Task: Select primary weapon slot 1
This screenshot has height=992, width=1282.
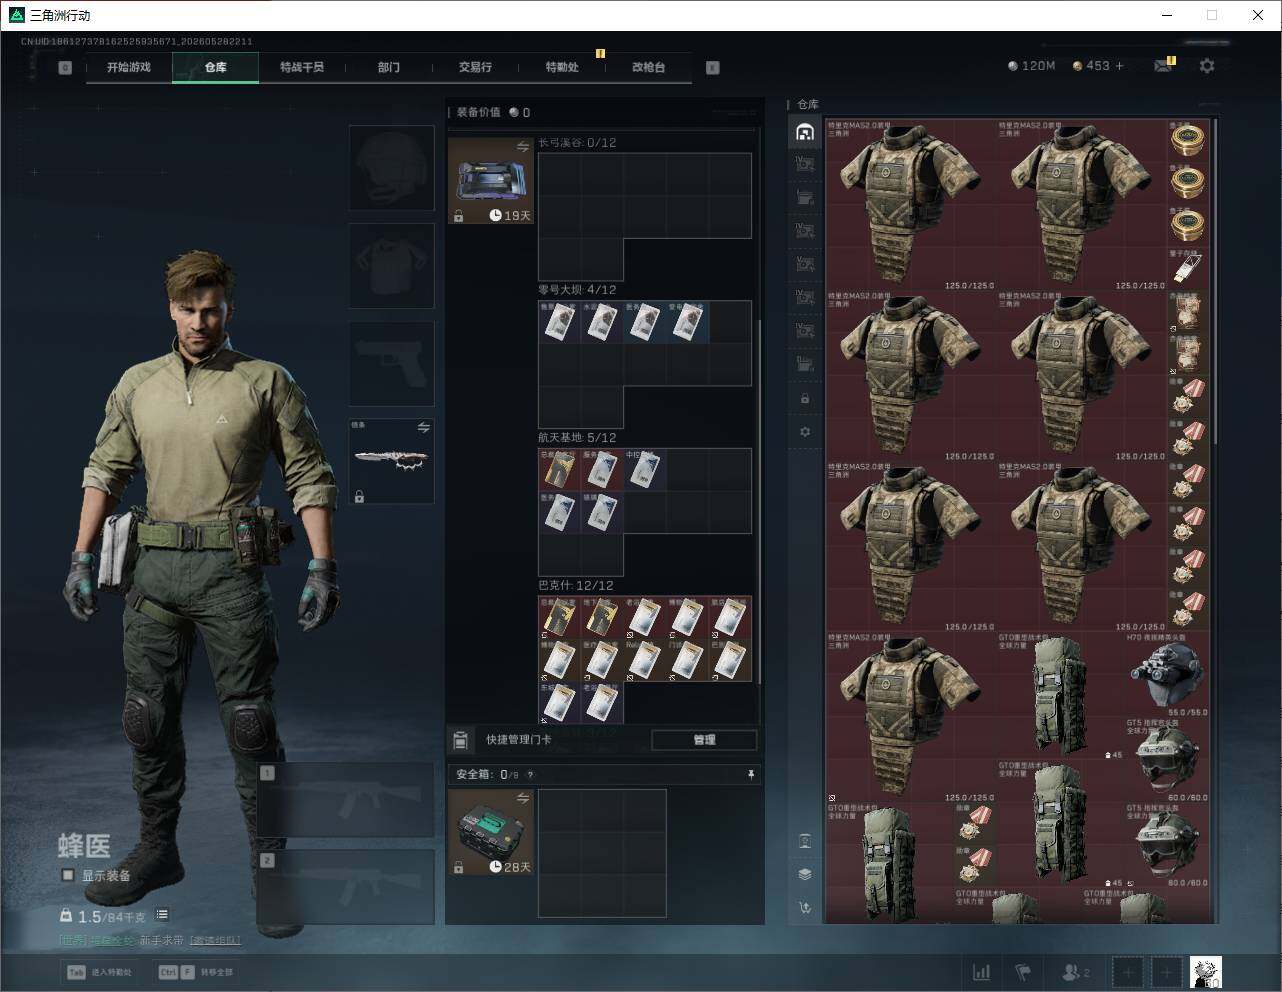Action: tap(345, 800)
